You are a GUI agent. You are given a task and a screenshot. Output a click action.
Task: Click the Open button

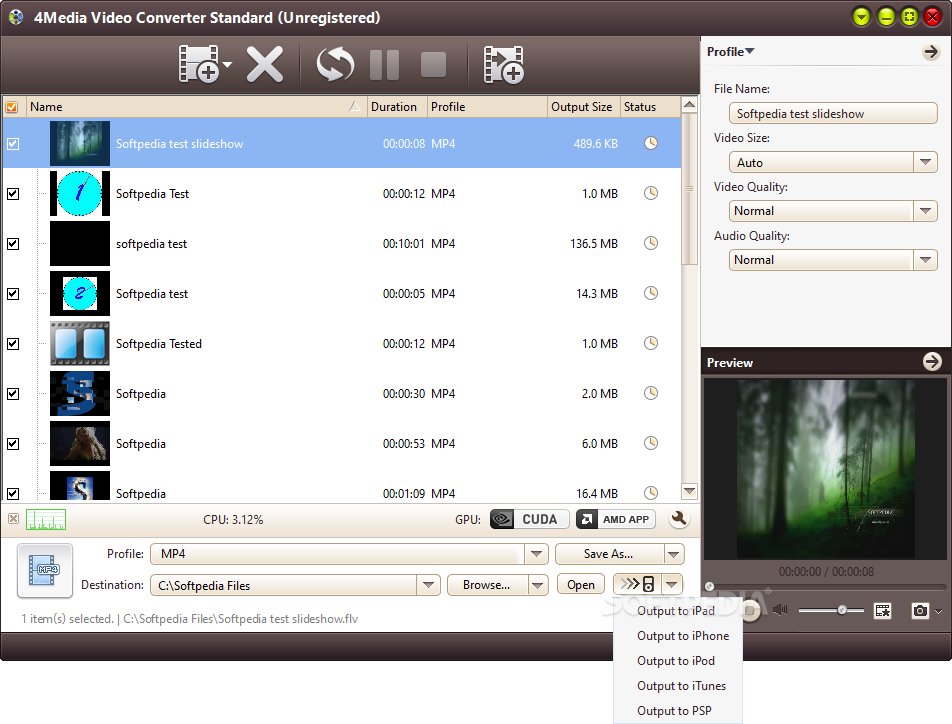pos(581,585)
